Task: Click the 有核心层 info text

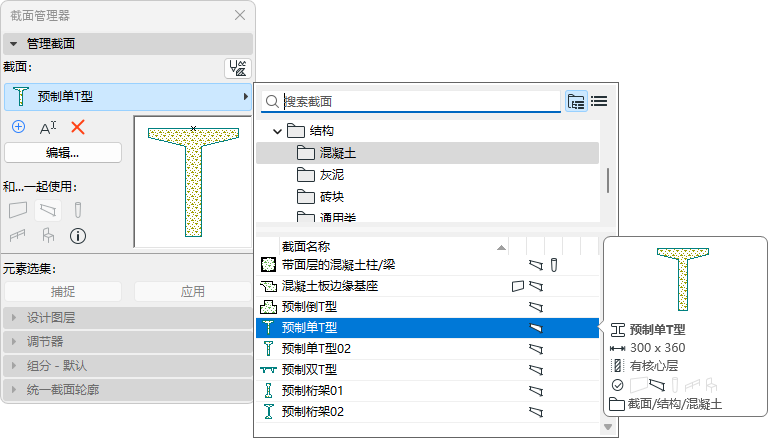Action: [654, 366]
